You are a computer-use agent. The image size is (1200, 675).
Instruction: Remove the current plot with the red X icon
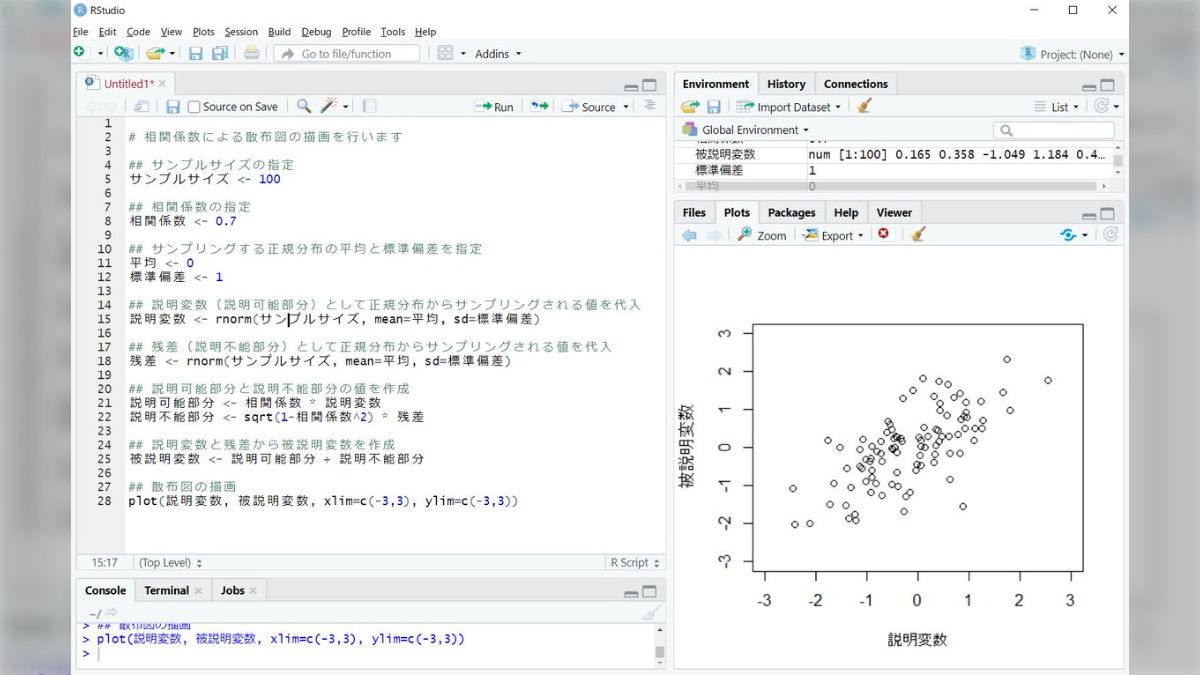[x=883, y=235]
